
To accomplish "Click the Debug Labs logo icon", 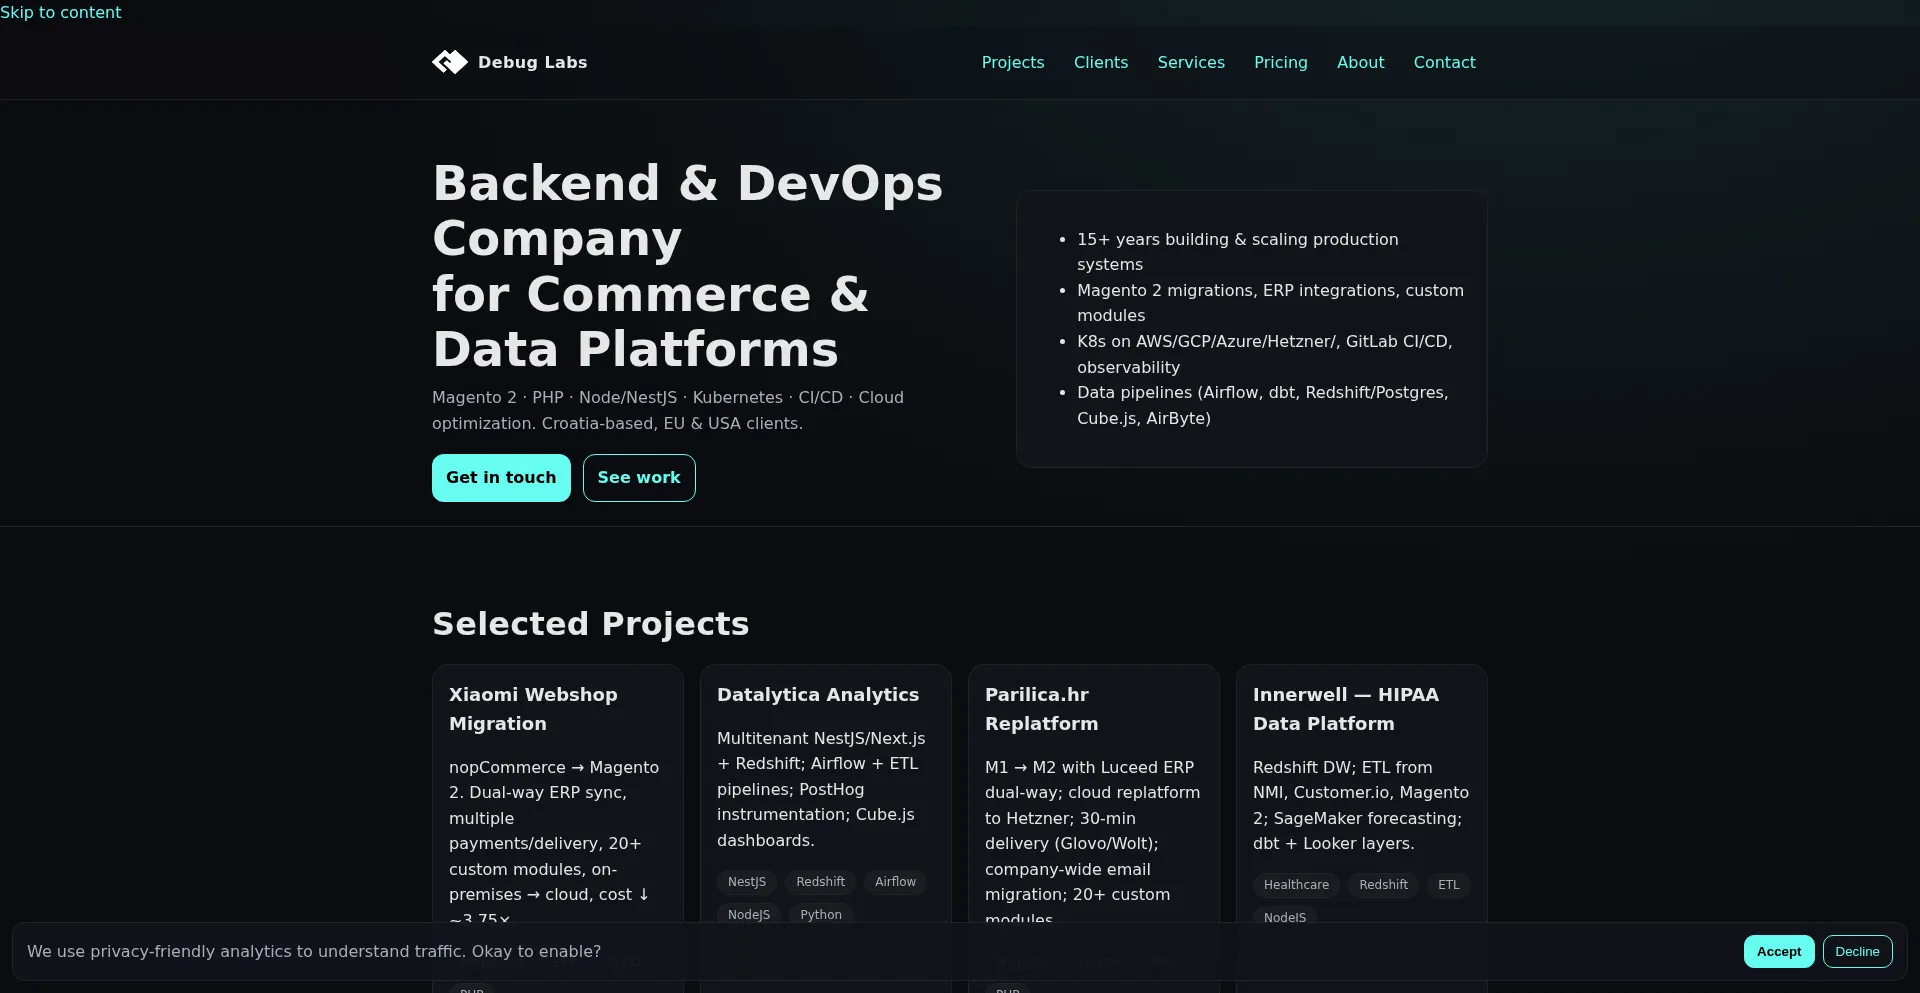I will pos(450,62).
